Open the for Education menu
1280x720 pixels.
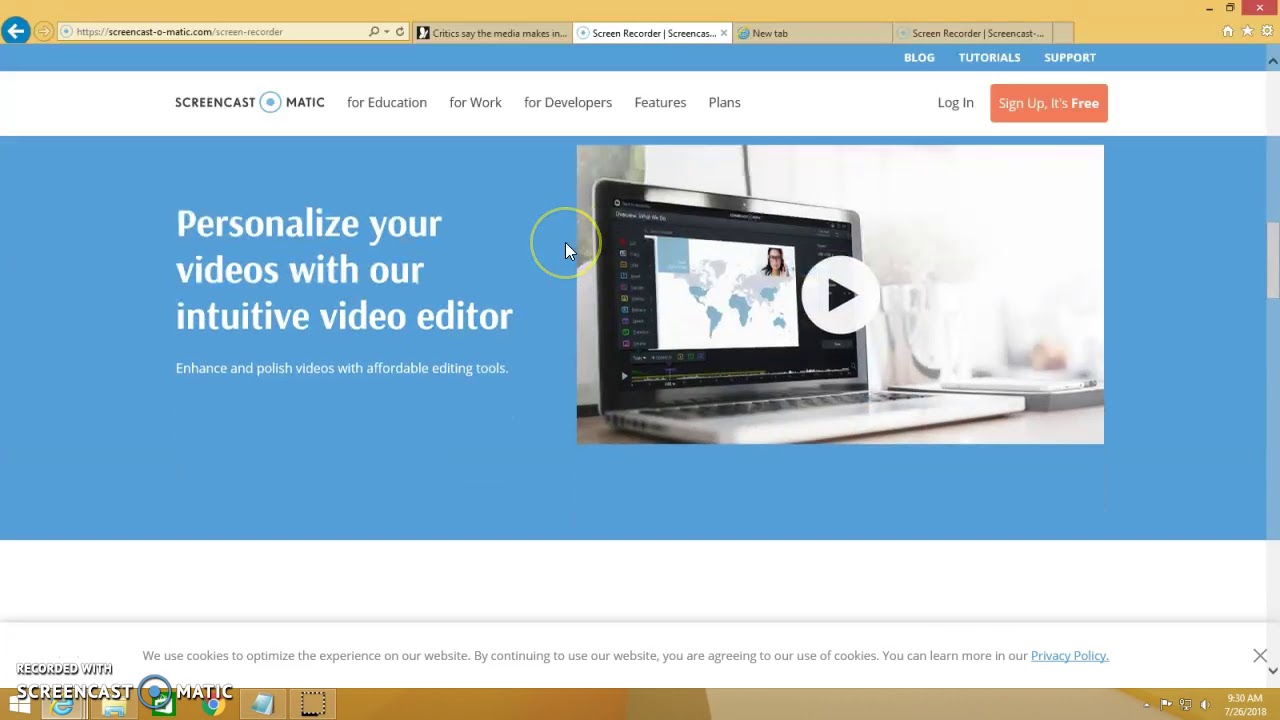[x=387, y=102]
